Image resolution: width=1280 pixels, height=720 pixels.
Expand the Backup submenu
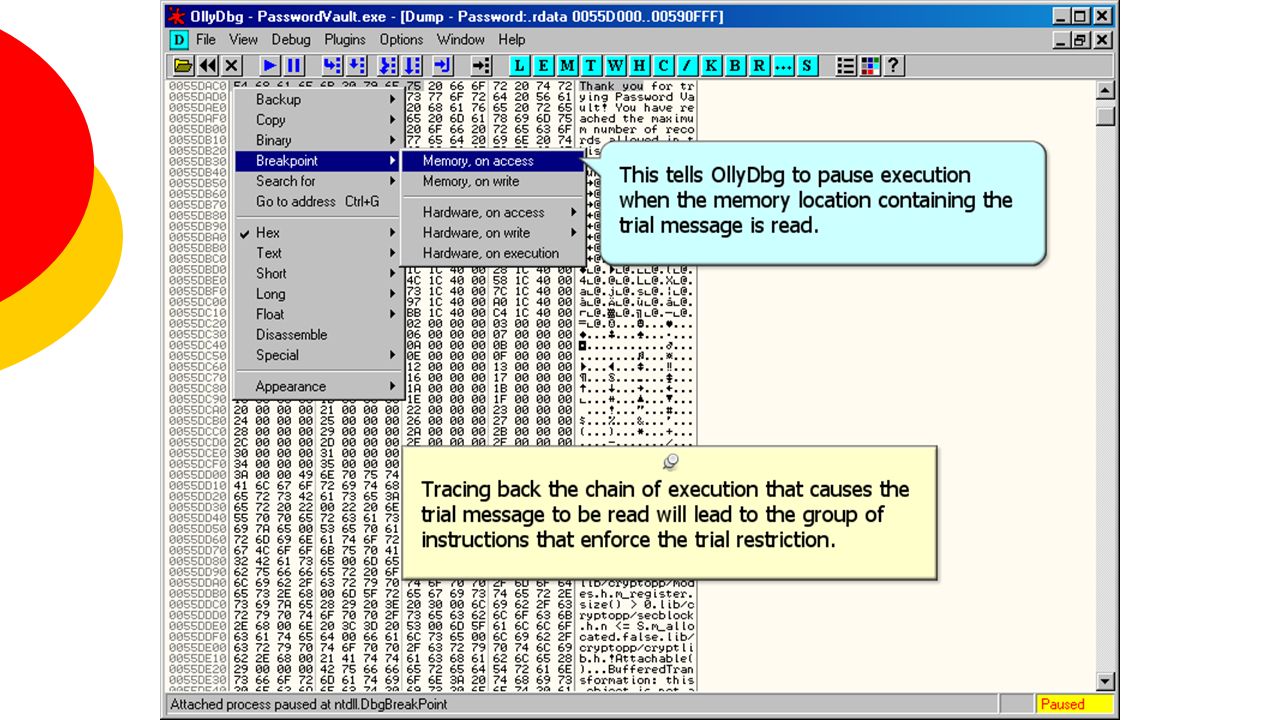pos(318,99)
